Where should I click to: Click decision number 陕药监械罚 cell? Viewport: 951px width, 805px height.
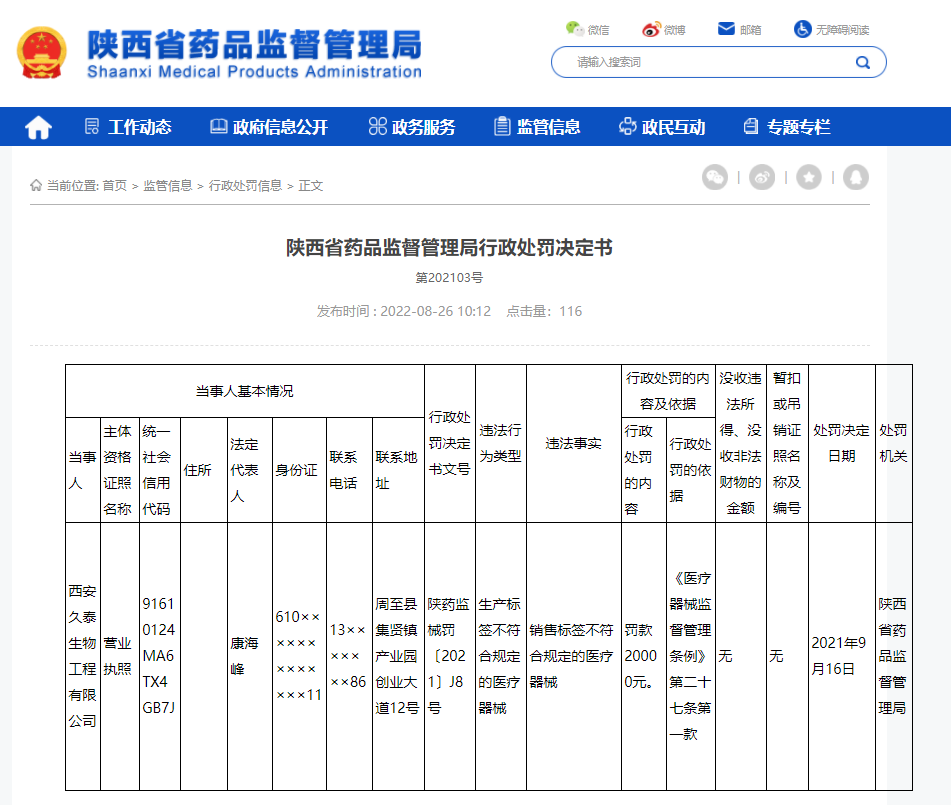pyautogui.click(x=449, y=656)
